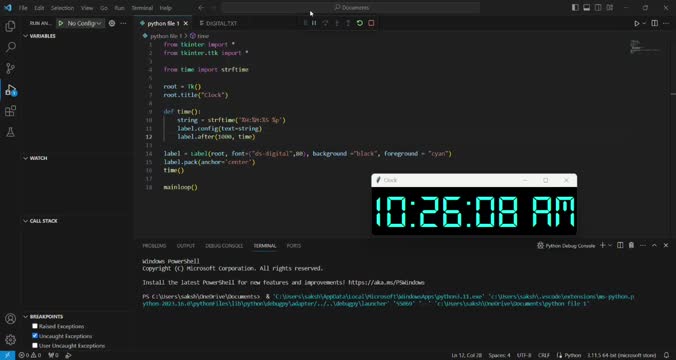Open the Extensions view icon

[10, 111]
